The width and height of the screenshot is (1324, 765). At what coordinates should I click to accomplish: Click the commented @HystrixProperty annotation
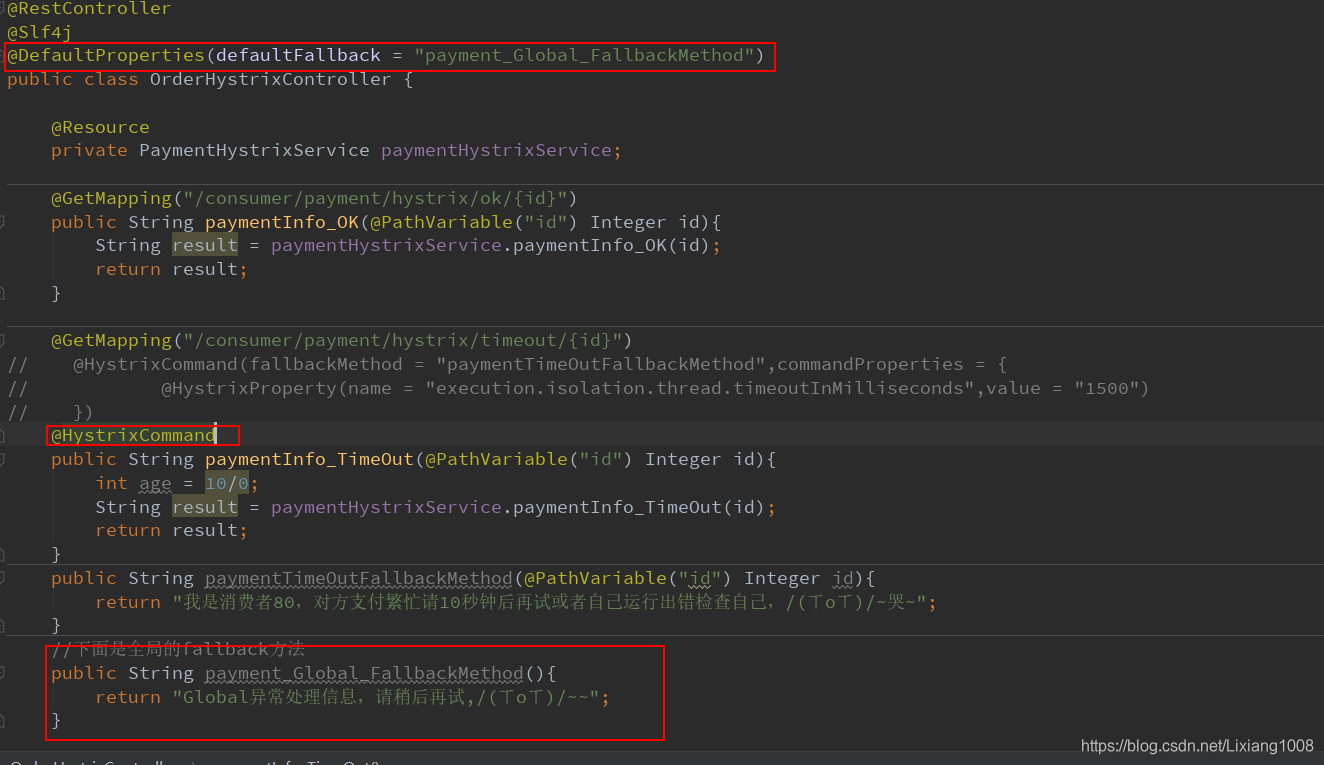click(248, 388)
